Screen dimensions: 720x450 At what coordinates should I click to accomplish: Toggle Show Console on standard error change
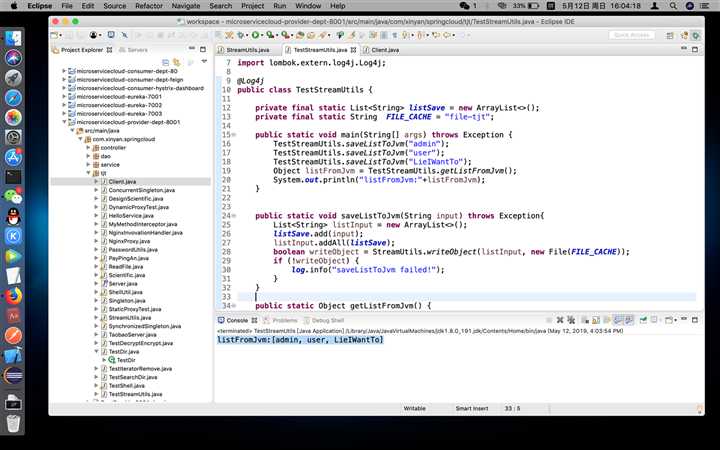tap(629, 320)
